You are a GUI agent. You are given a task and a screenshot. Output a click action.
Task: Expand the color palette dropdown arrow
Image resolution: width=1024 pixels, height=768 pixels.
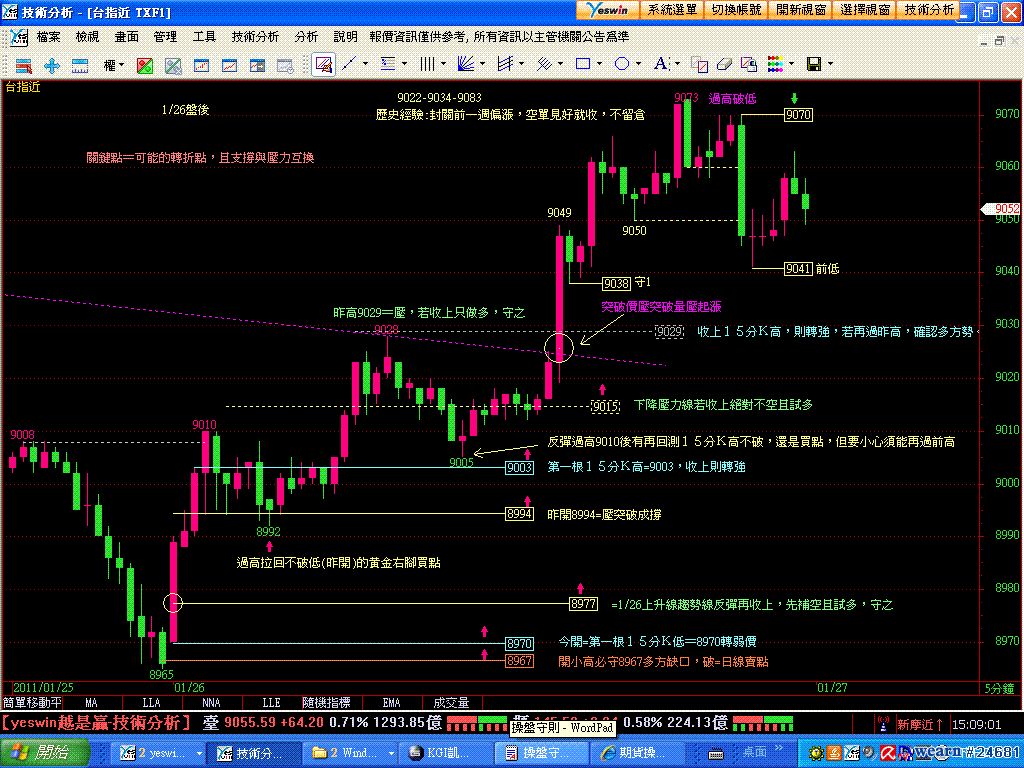[x=792, y=63]
